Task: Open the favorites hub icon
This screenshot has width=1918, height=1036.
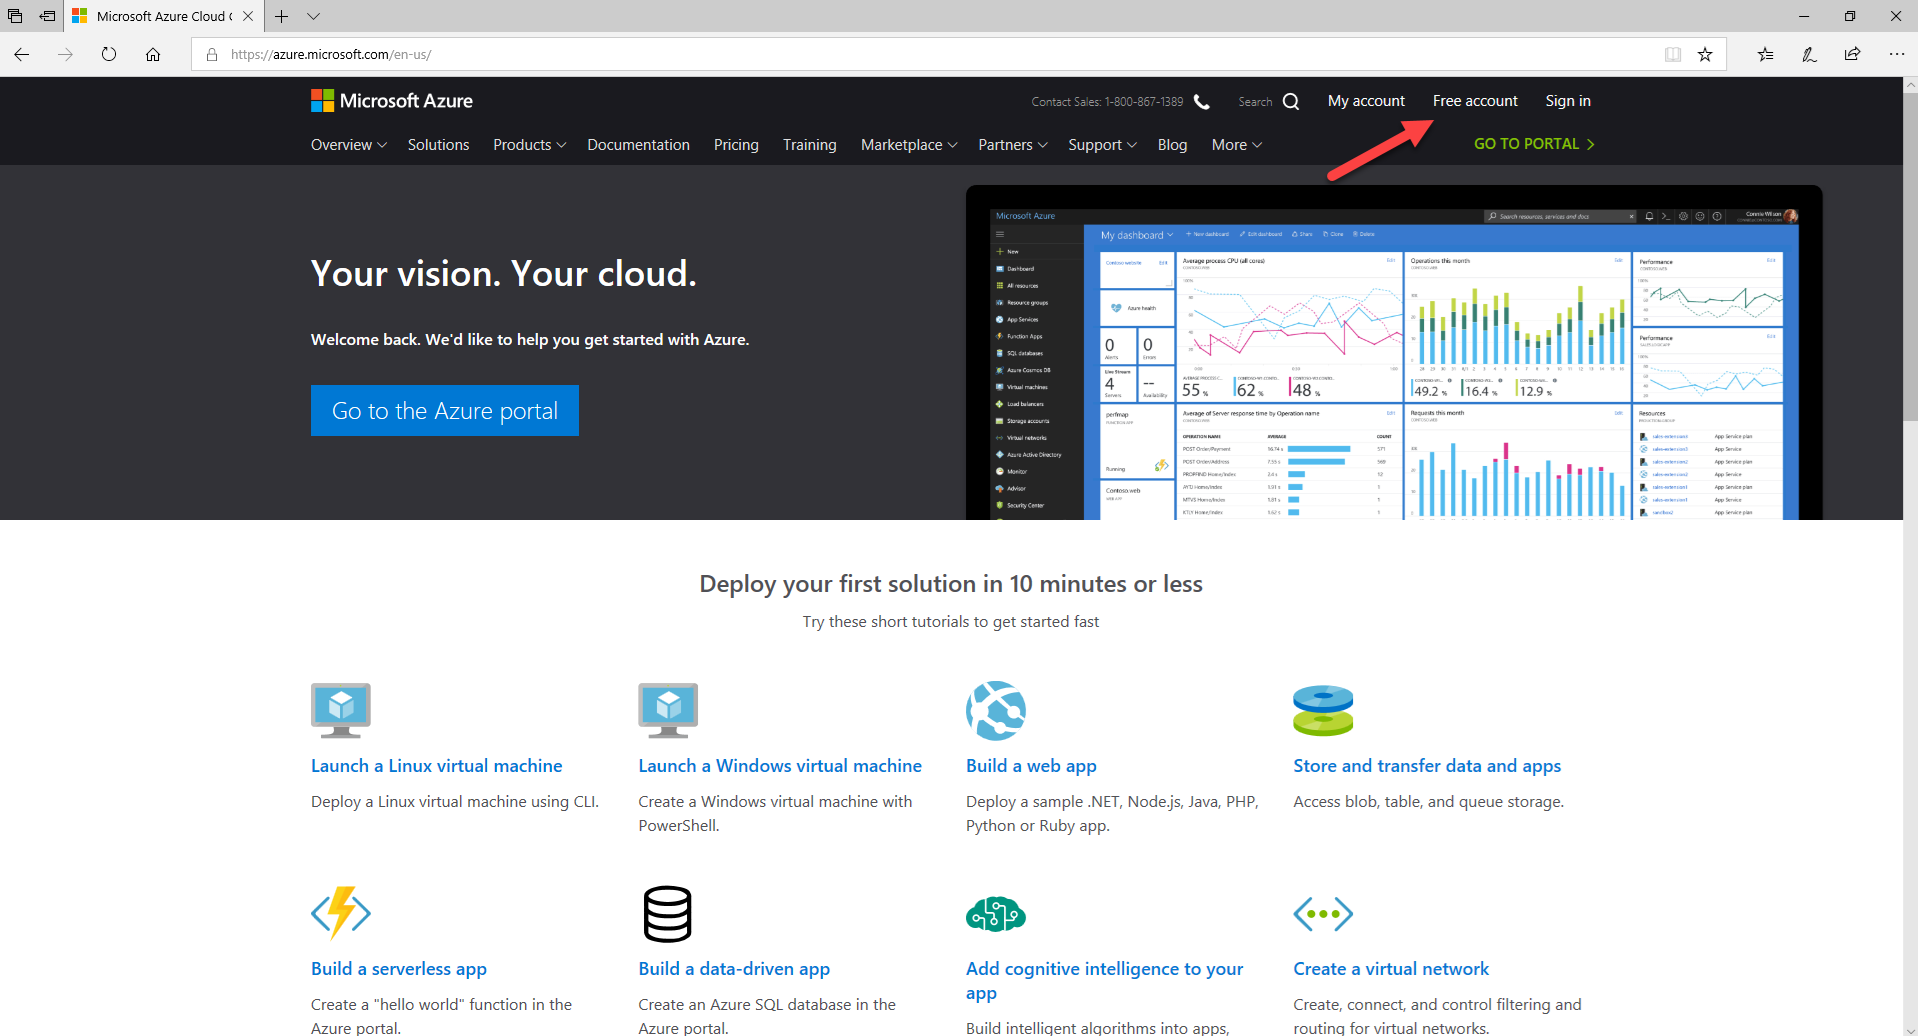Action: (1766, 55)
